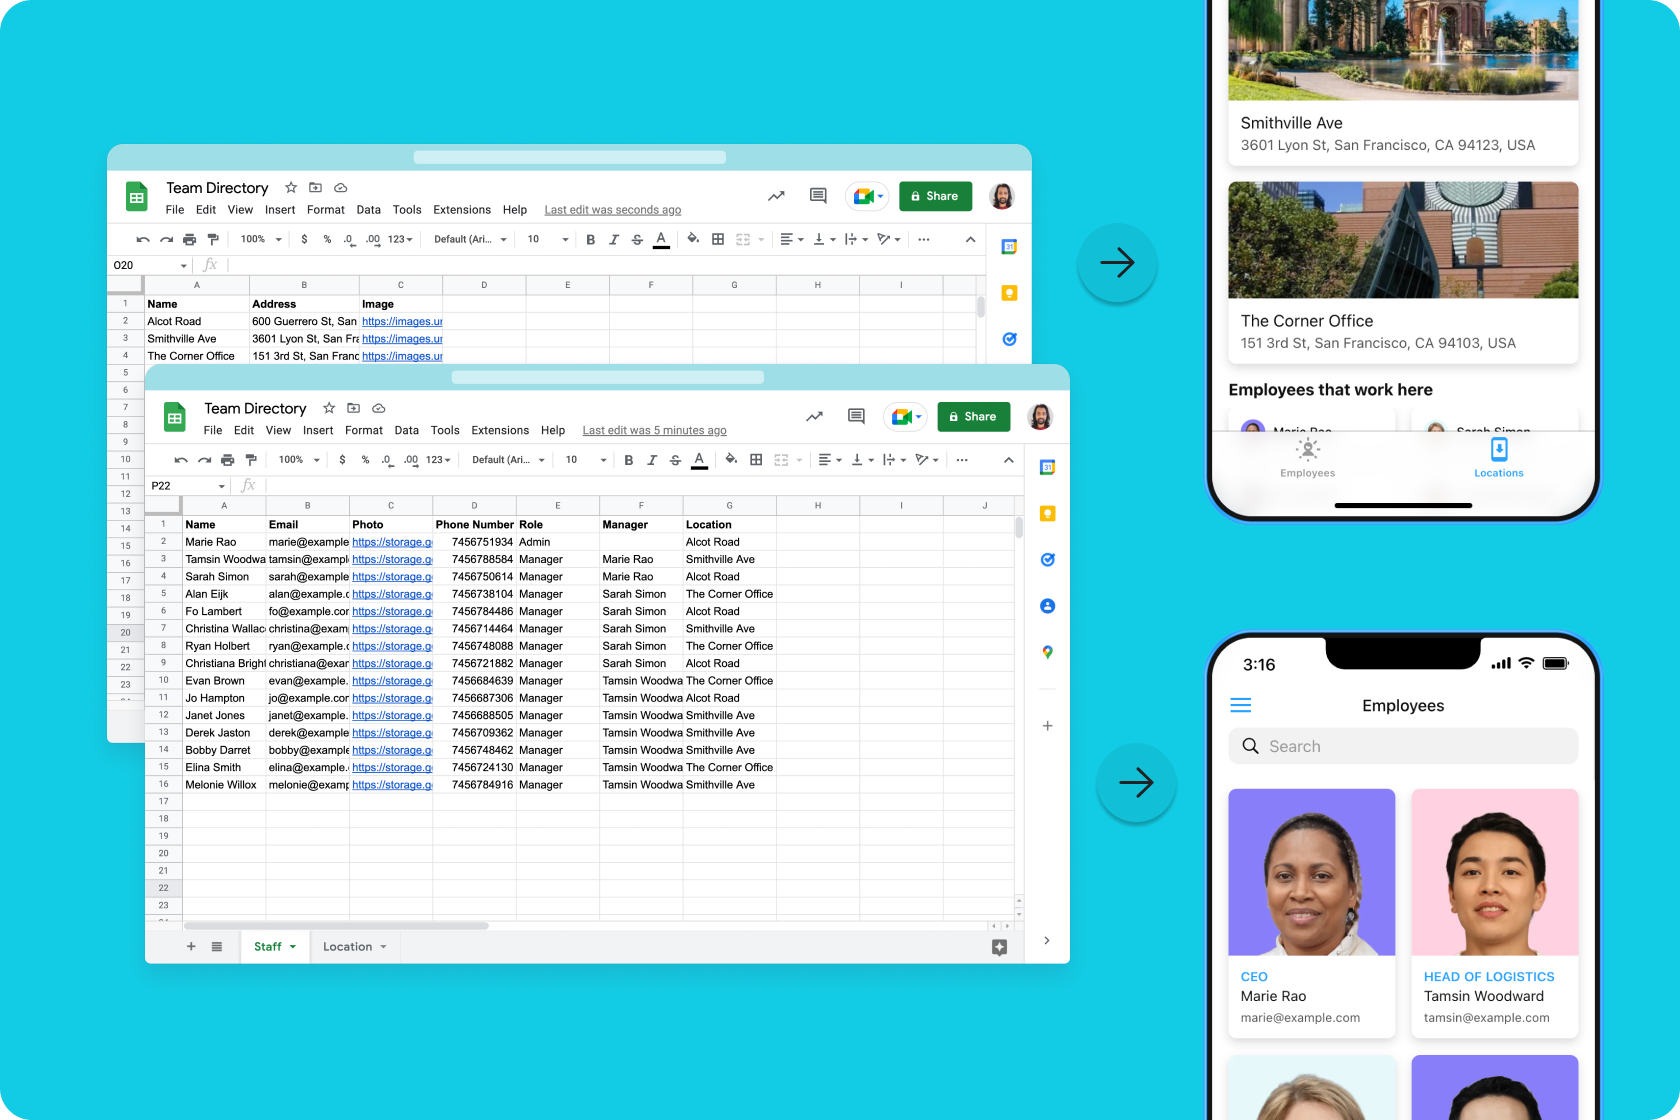Open Google Maps from the side panel

tap(1047, 653)
